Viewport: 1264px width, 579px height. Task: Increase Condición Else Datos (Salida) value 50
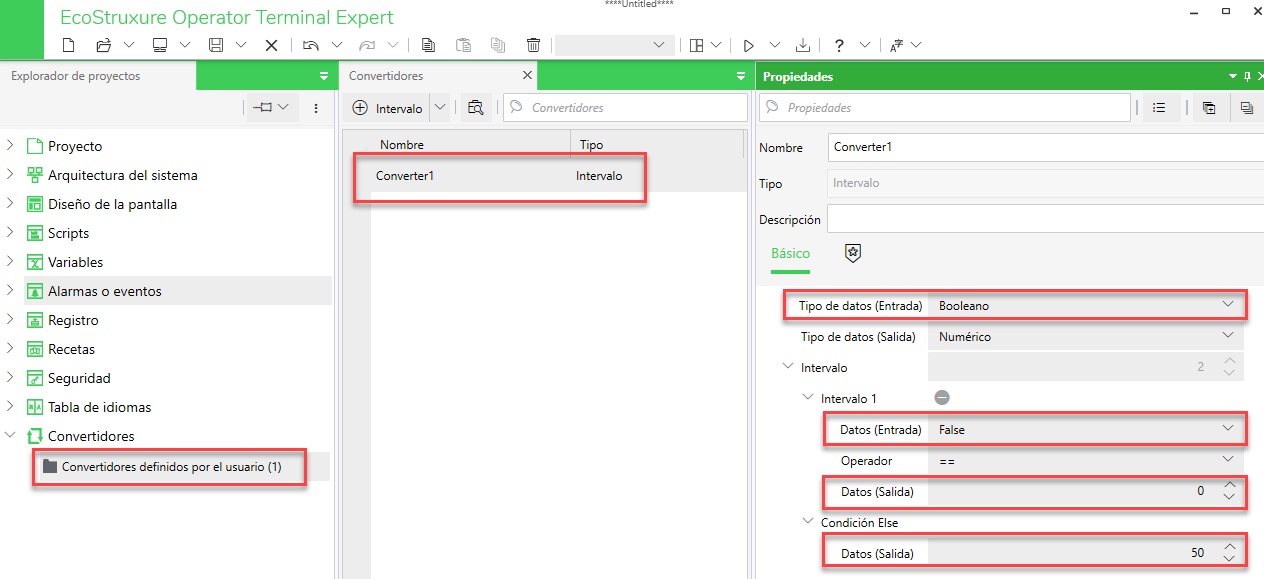pyautogui.click(x=1229, y=546)
